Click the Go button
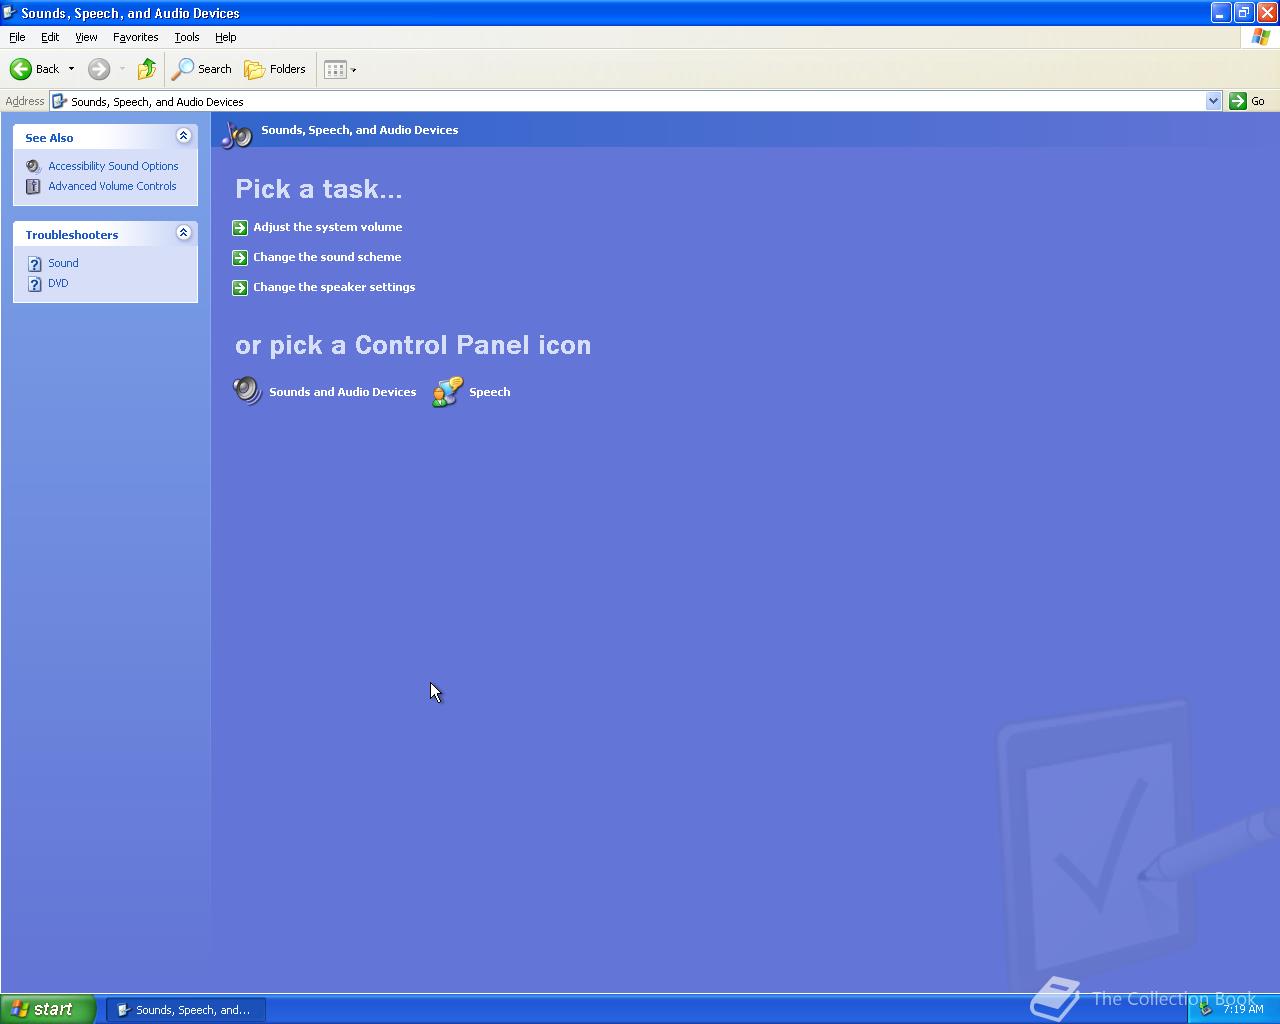This screenshot has width=1280, height=1024. point(1248,101)
